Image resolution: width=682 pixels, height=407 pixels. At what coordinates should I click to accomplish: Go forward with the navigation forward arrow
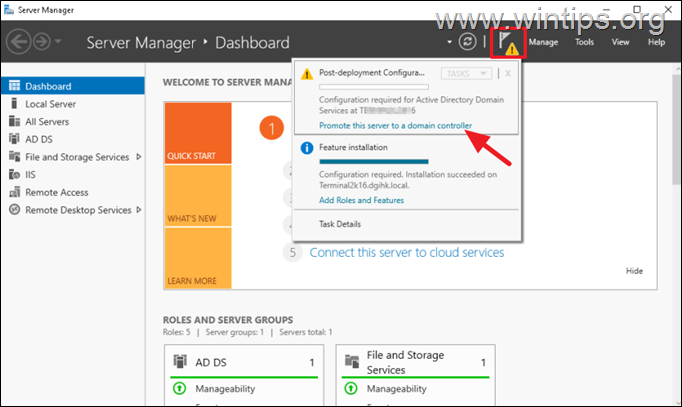point(42,42)
